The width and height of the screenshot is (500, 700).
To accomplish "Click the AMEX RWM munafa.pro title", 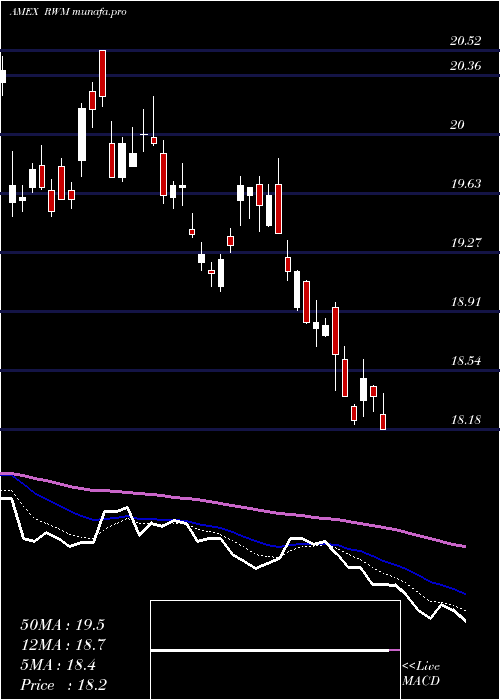I will [68, 12].
